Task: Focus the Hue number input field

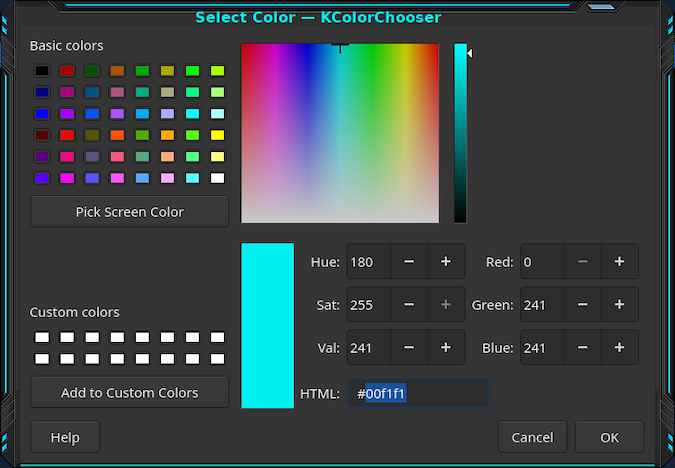Action: coord(367,262)
